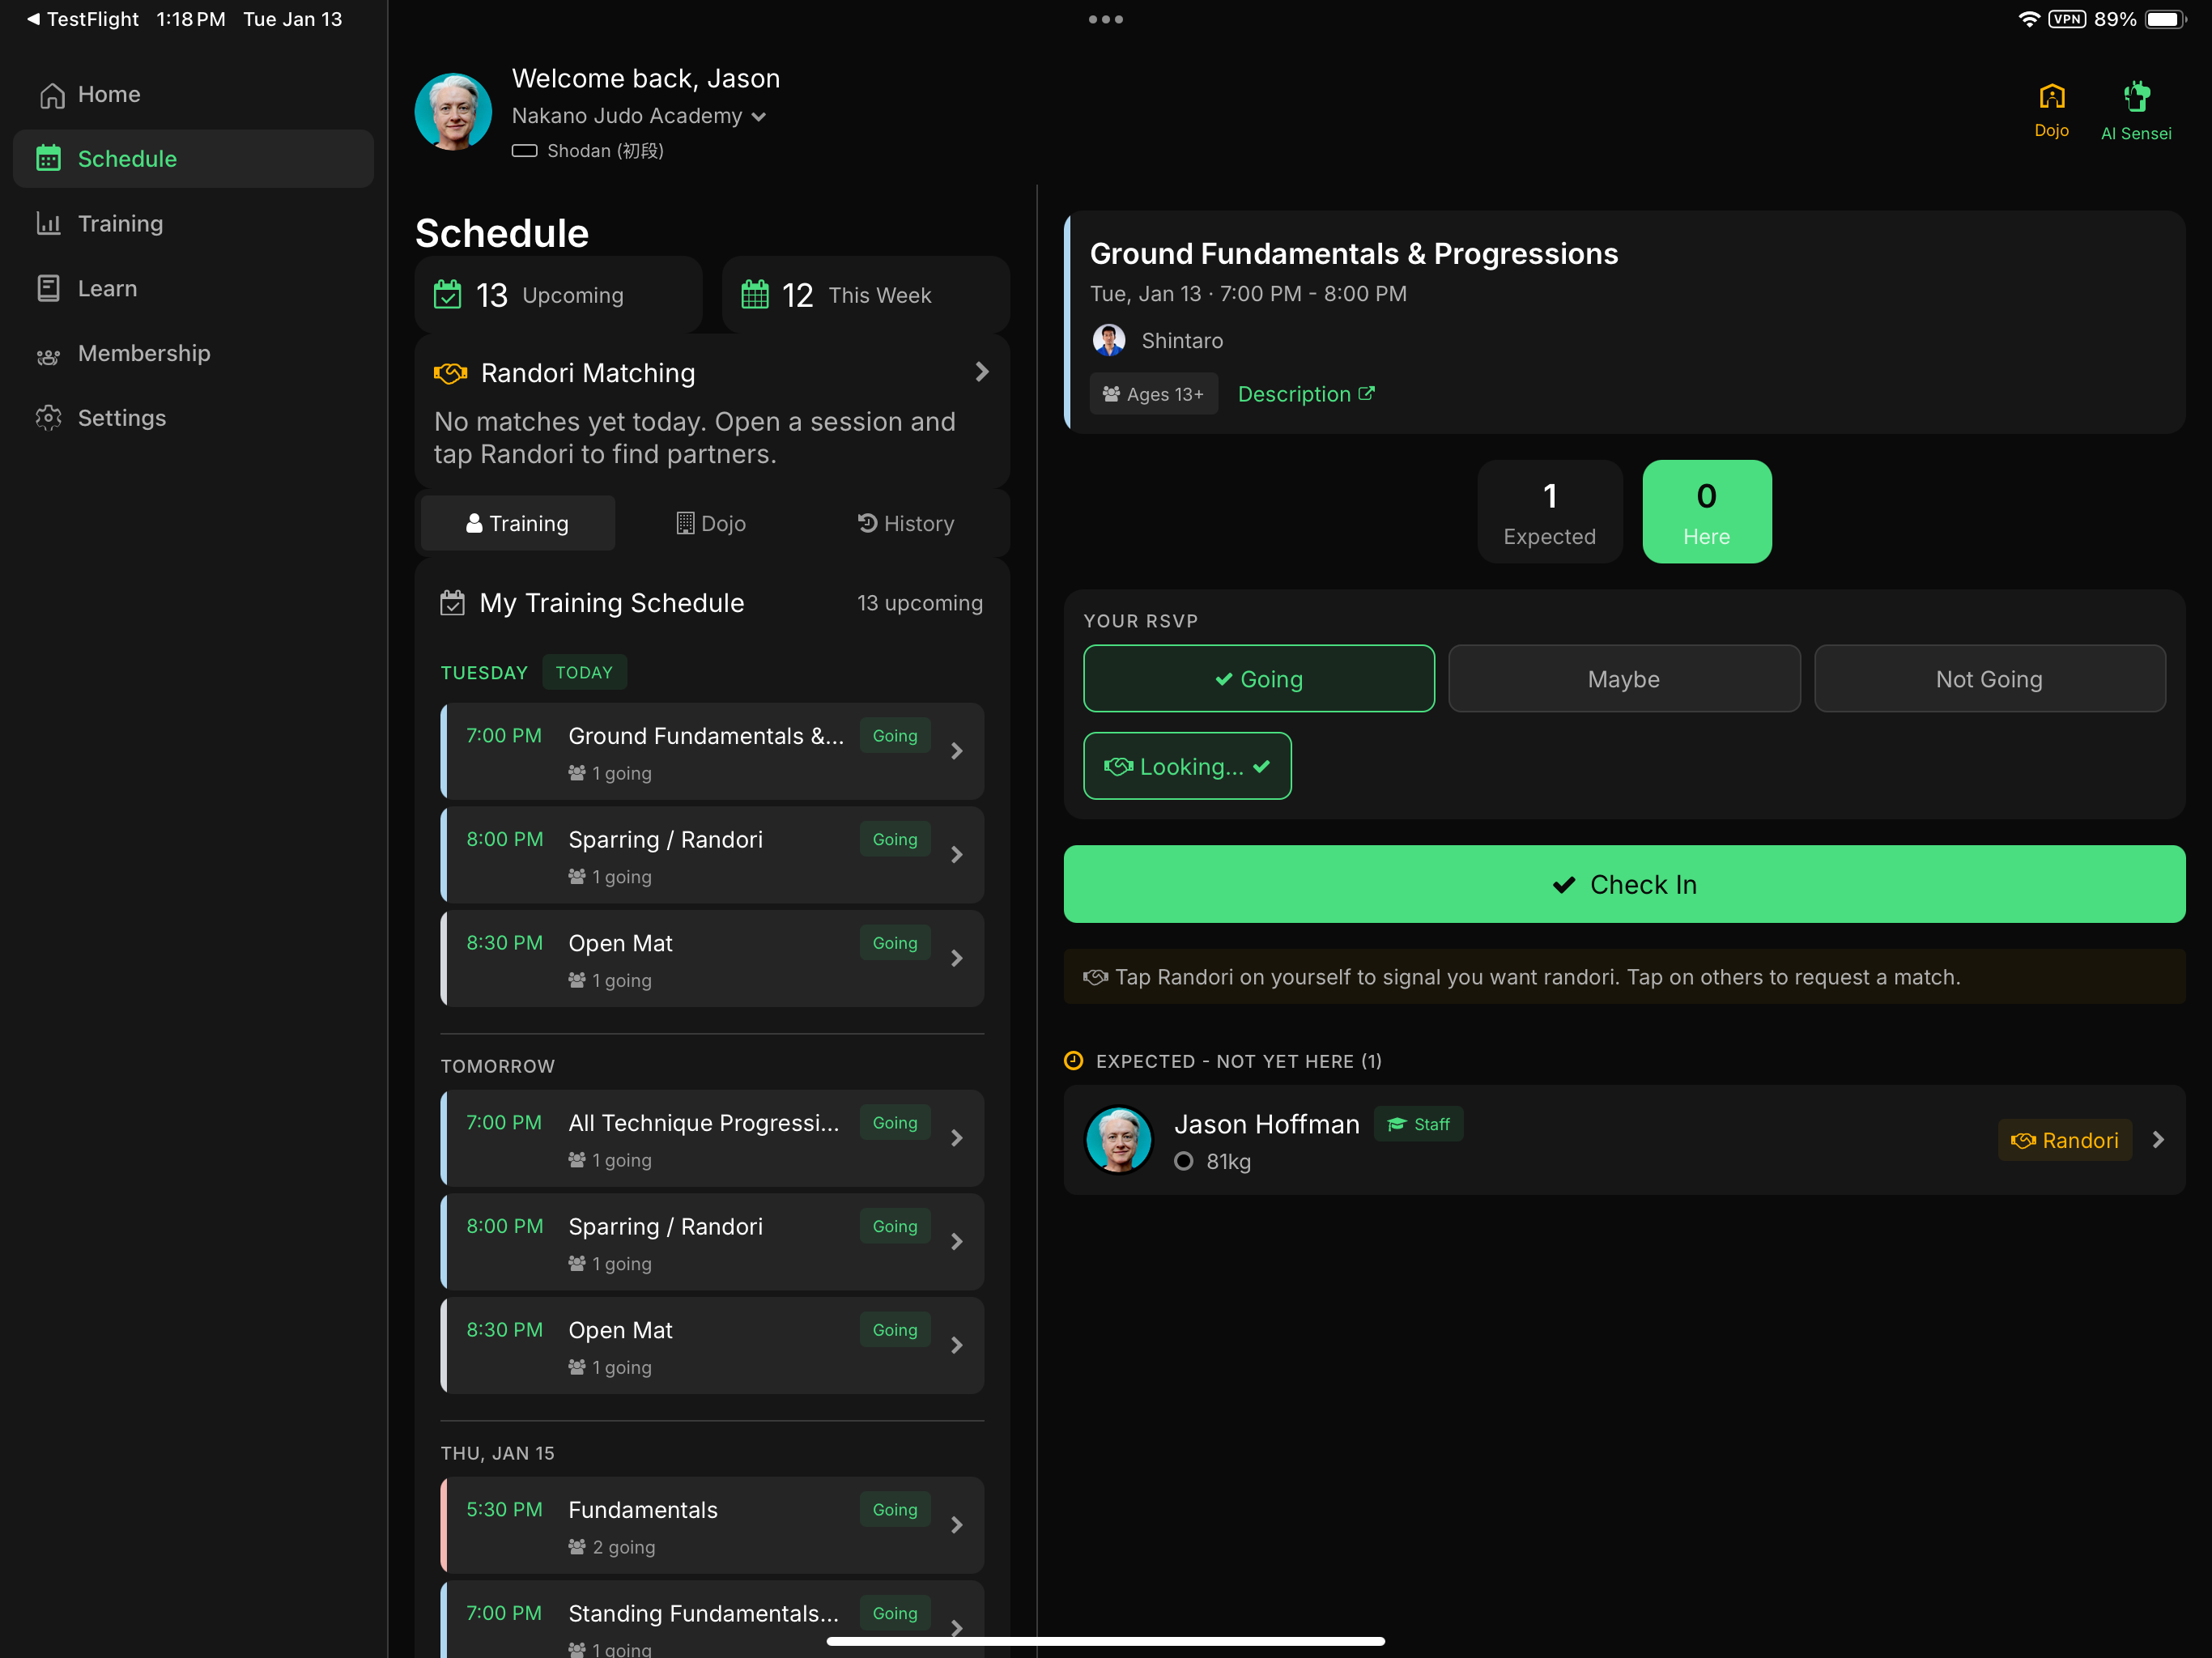
Task: Return to TestFlight via back arrow
Action: [84, 19]
